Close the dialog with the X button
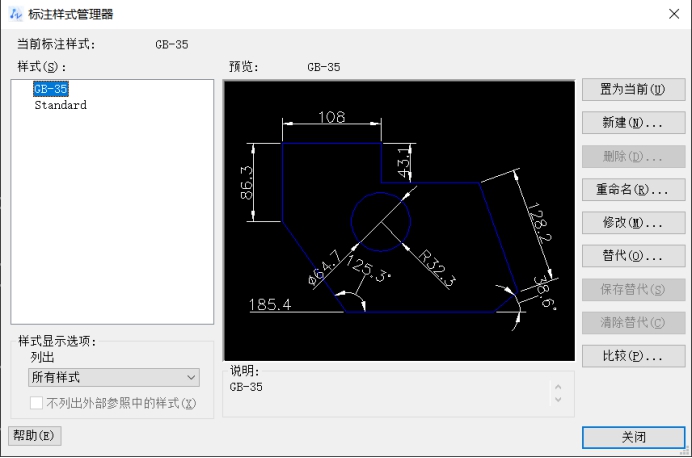The height and width of the screenshot is (458, 692). click(673, 13)
